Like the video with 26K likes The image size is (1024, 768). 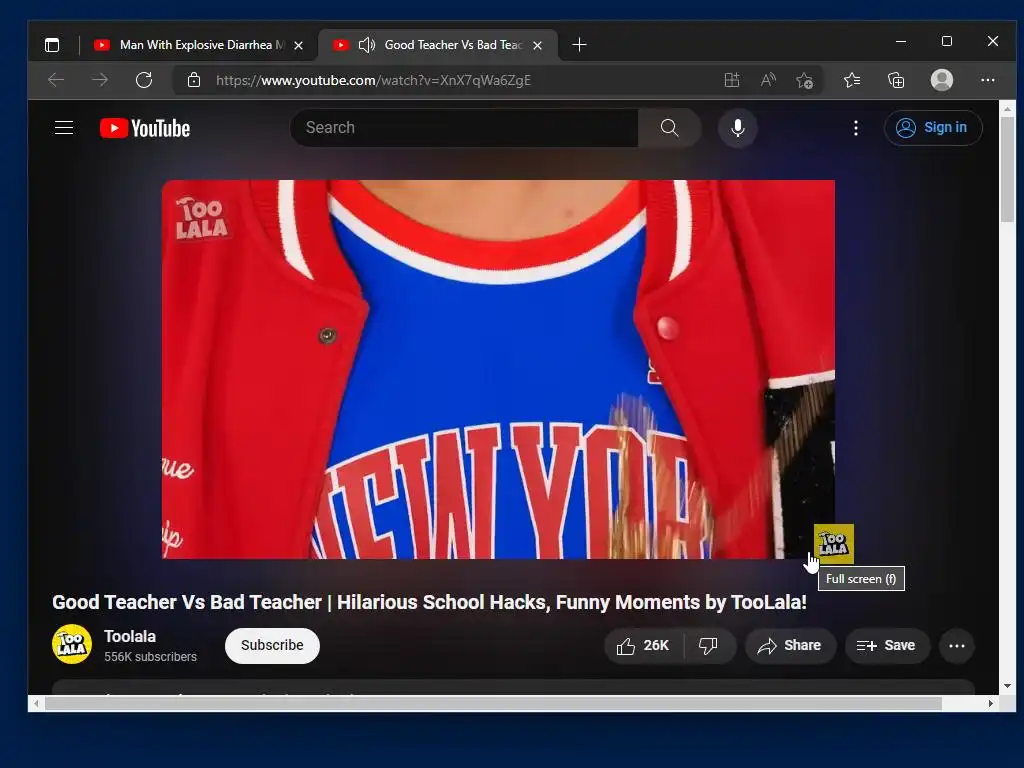pos(643,646)
